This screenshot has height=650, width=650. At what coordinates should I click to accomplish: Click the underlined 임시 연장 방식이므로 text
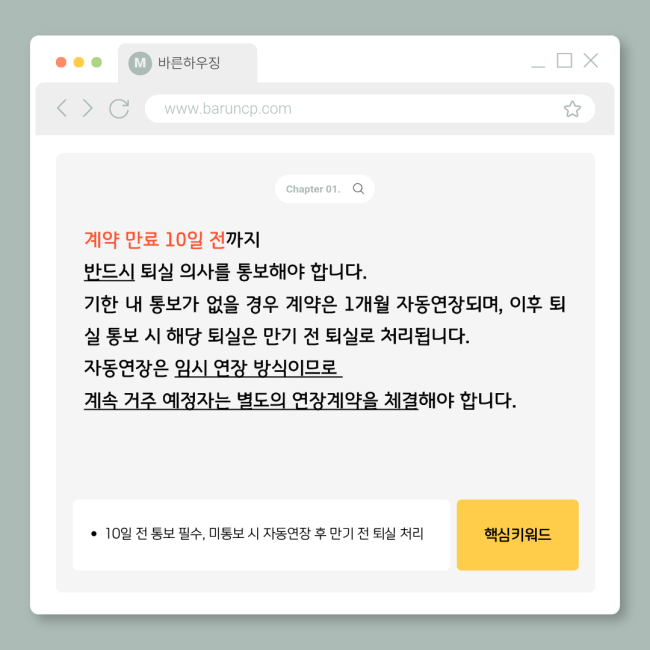click(258, 368)
